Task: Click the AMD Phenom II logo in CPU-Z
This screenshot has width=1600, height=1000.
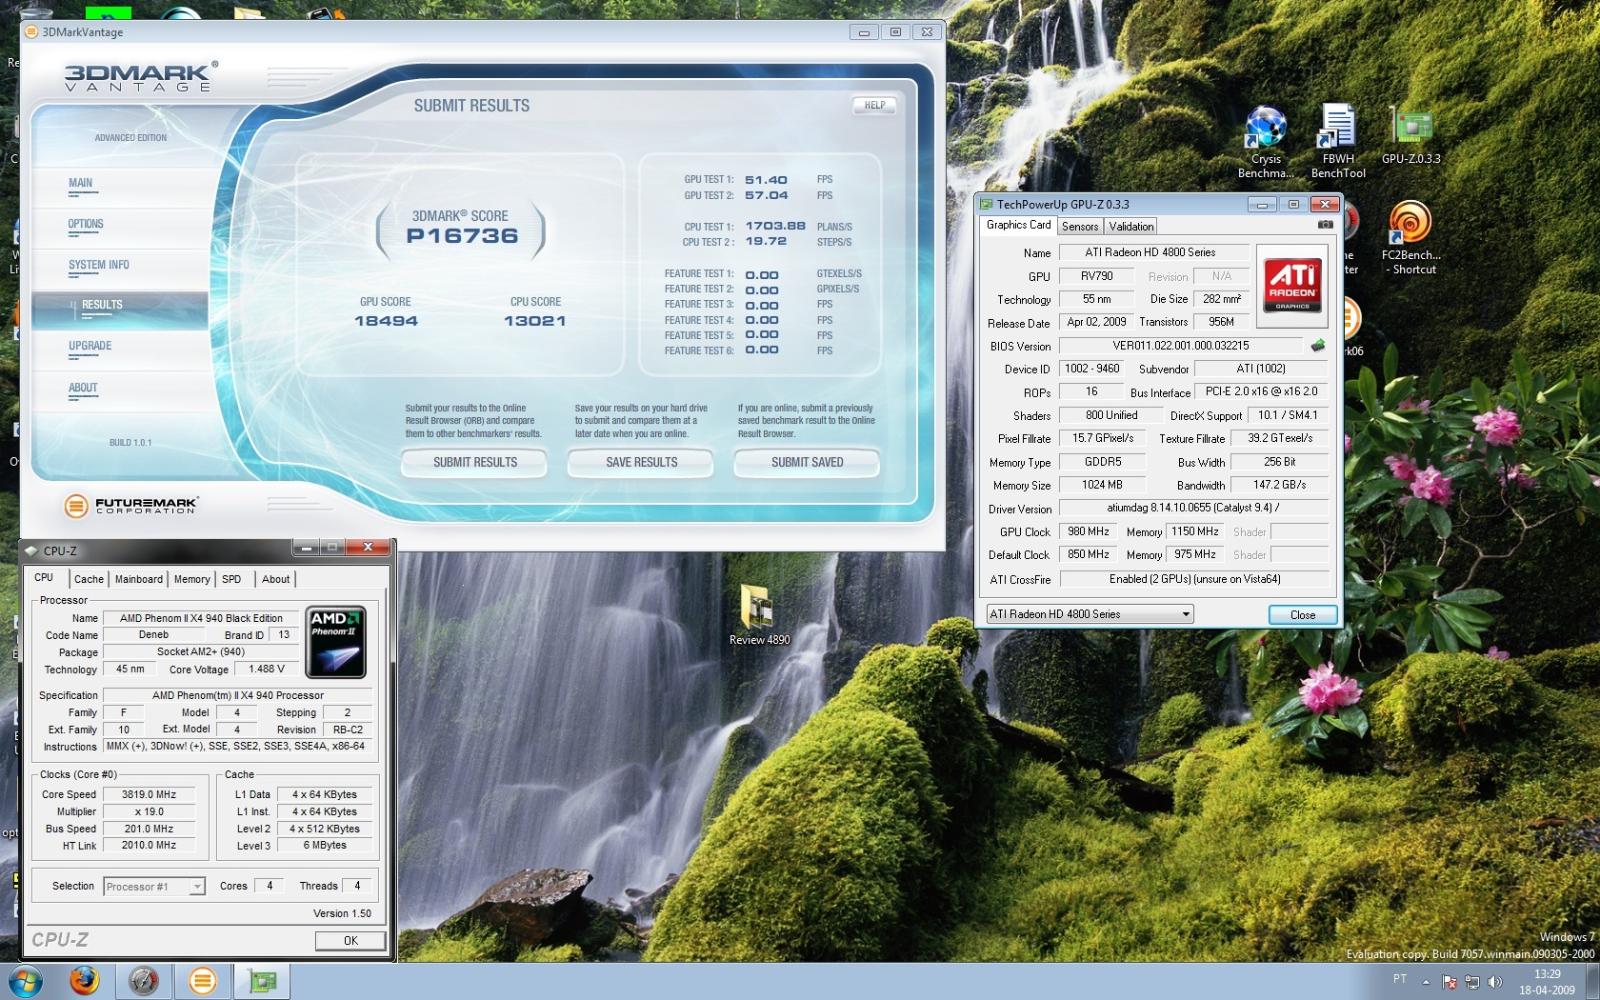Action: point(336,642)
